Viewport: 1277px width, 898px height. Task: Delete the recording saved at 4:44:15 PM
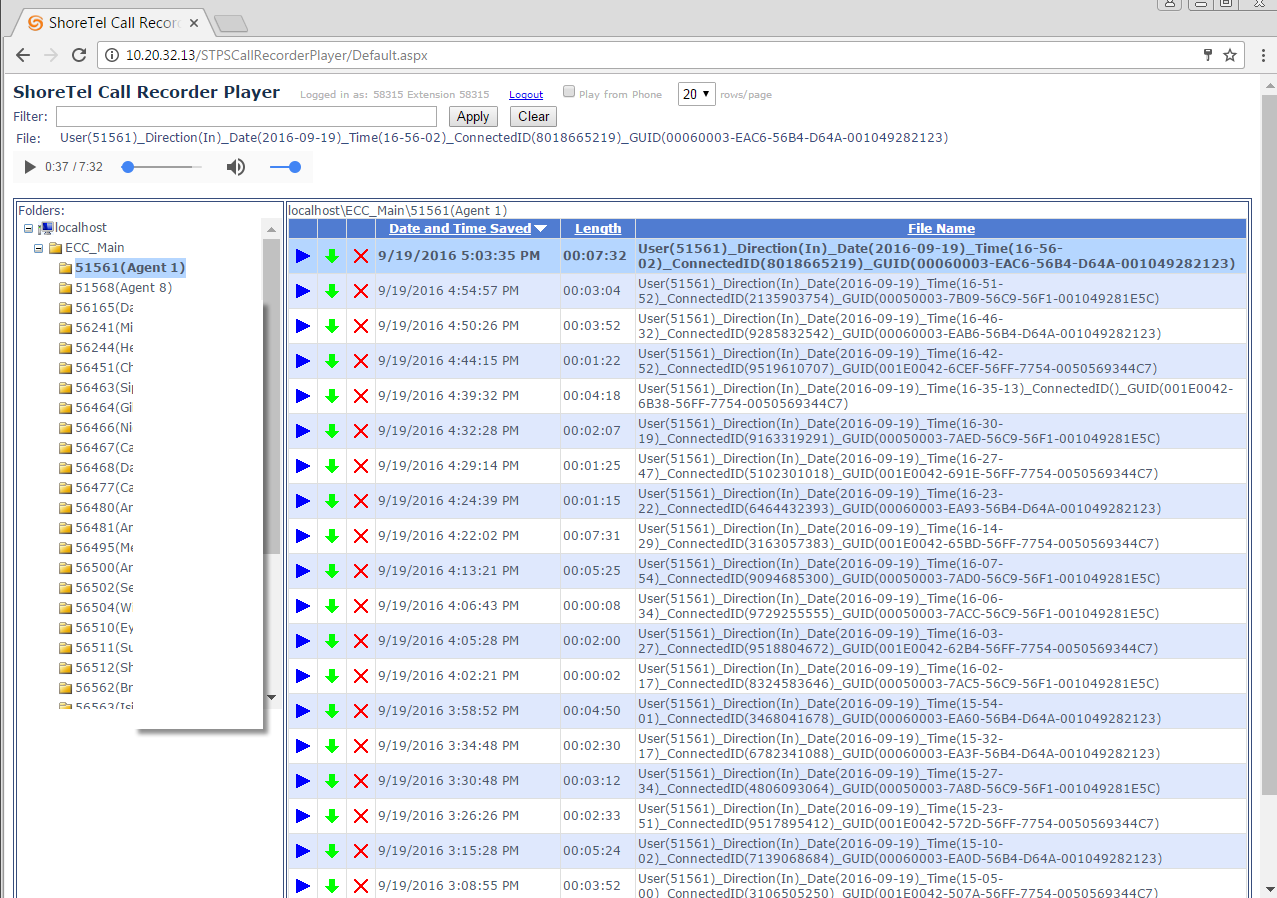(361, 361)
